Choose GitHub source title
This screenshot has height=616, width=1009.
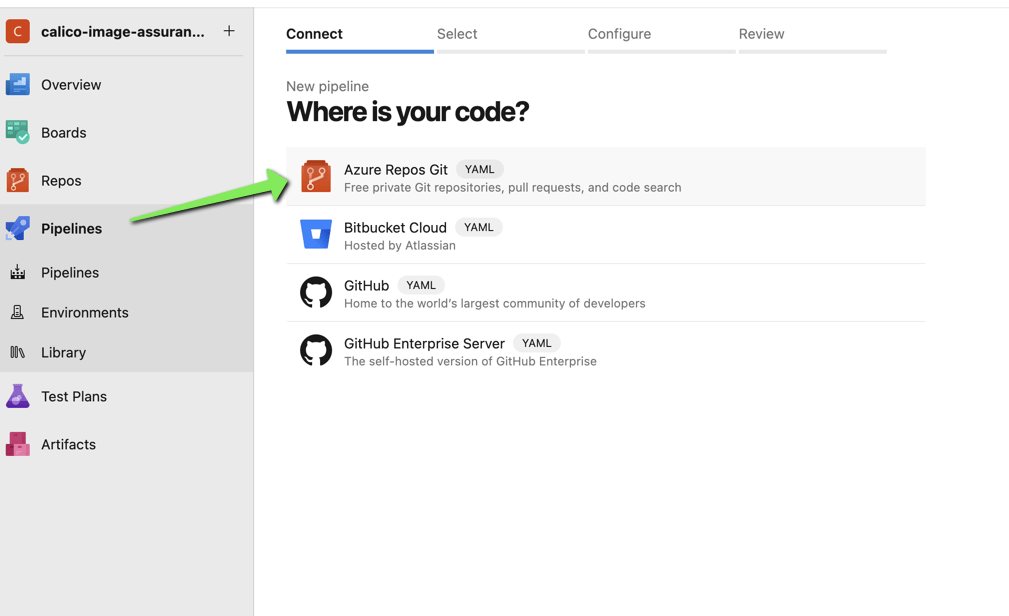pos(367,286)
